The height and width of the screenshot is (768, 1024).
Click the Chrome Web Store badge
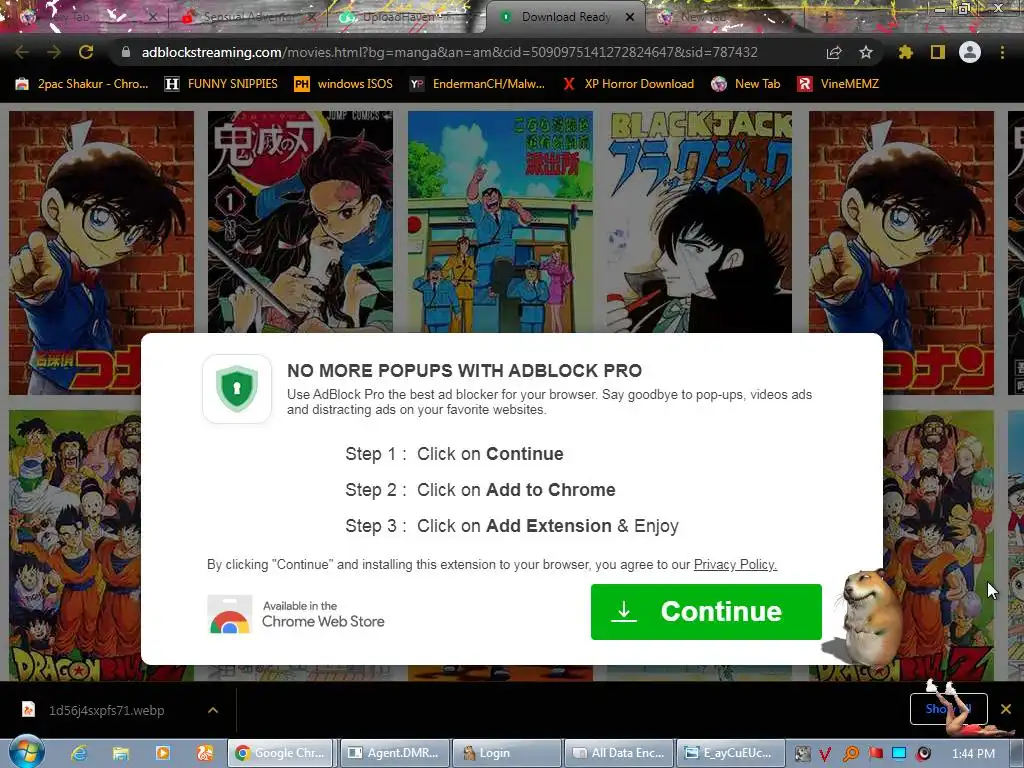[x=296, y=614]
